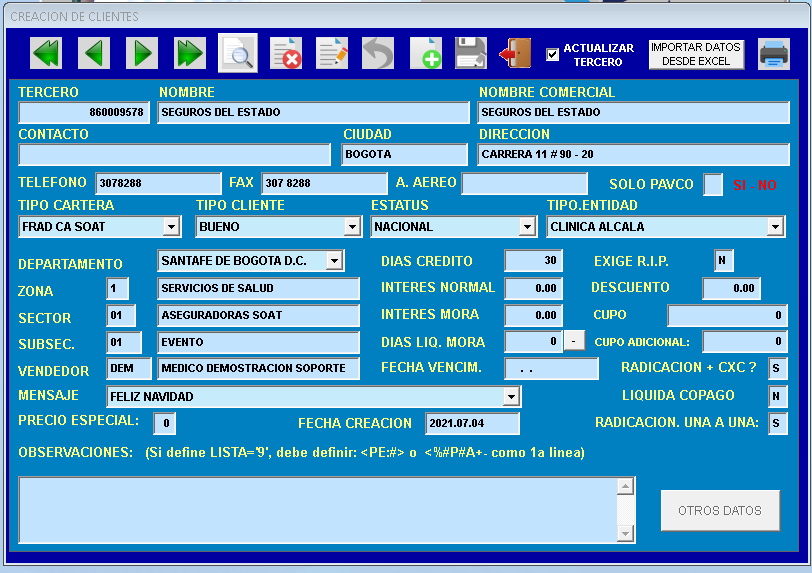Exit via the door icon
812x573 pixels.
(x=516, y=53)
